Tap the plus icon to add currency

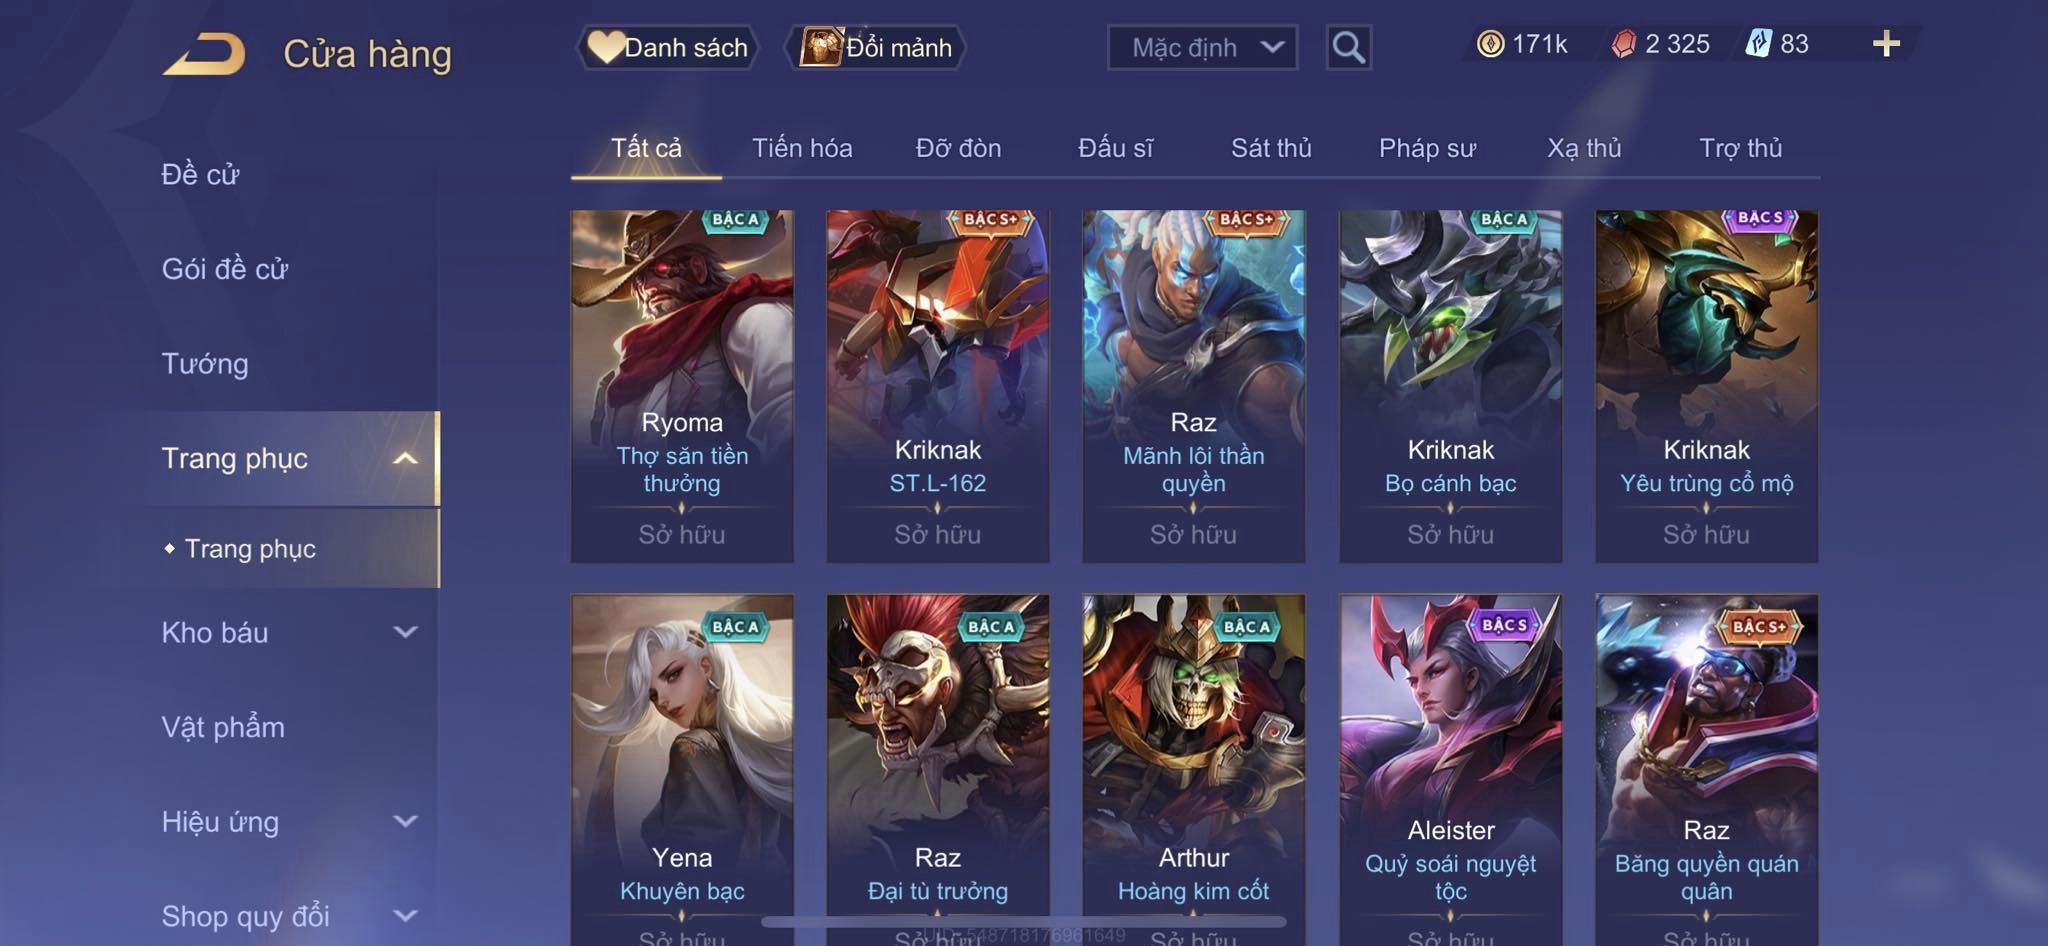point(1886,44)
